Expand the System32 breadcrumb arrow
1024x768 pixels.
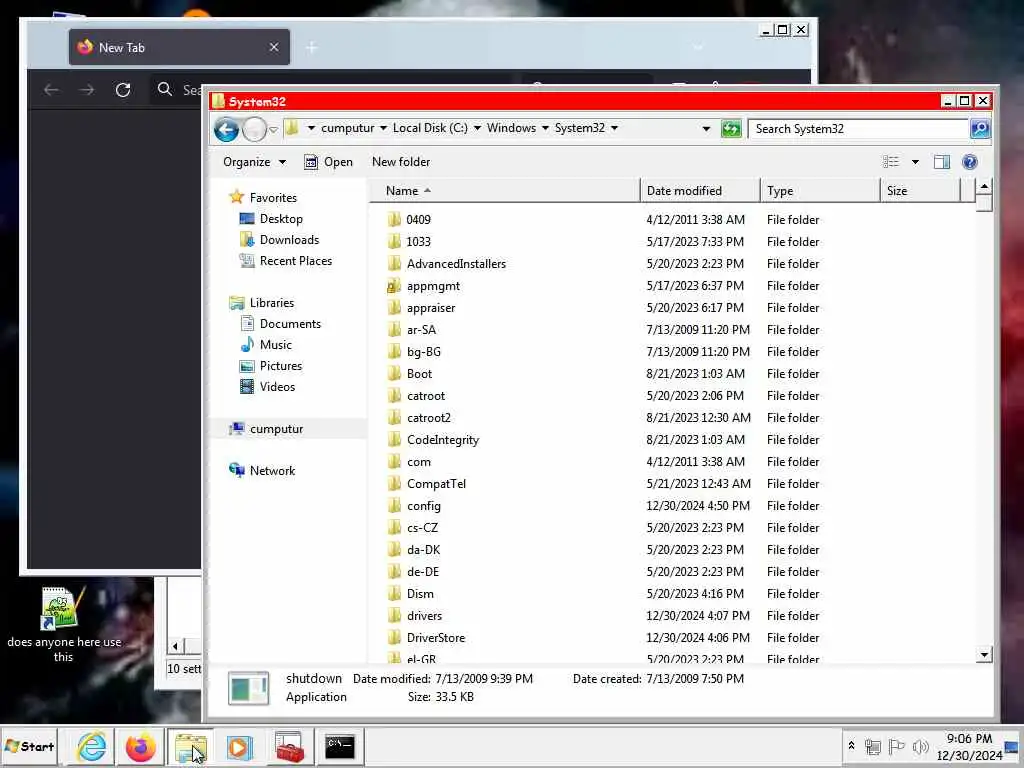click(x=615, y=128)
